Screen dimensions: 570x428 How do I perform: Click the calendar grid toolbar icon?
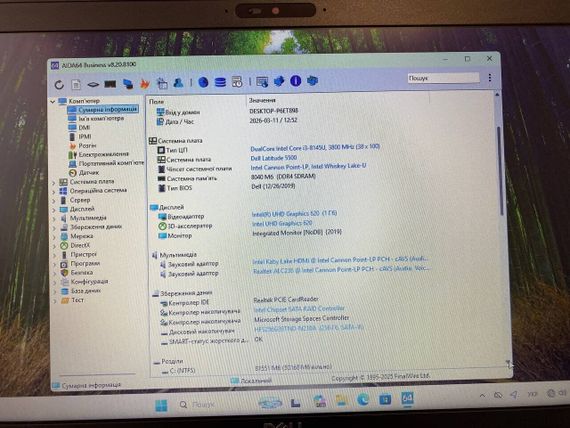[162, 83]
